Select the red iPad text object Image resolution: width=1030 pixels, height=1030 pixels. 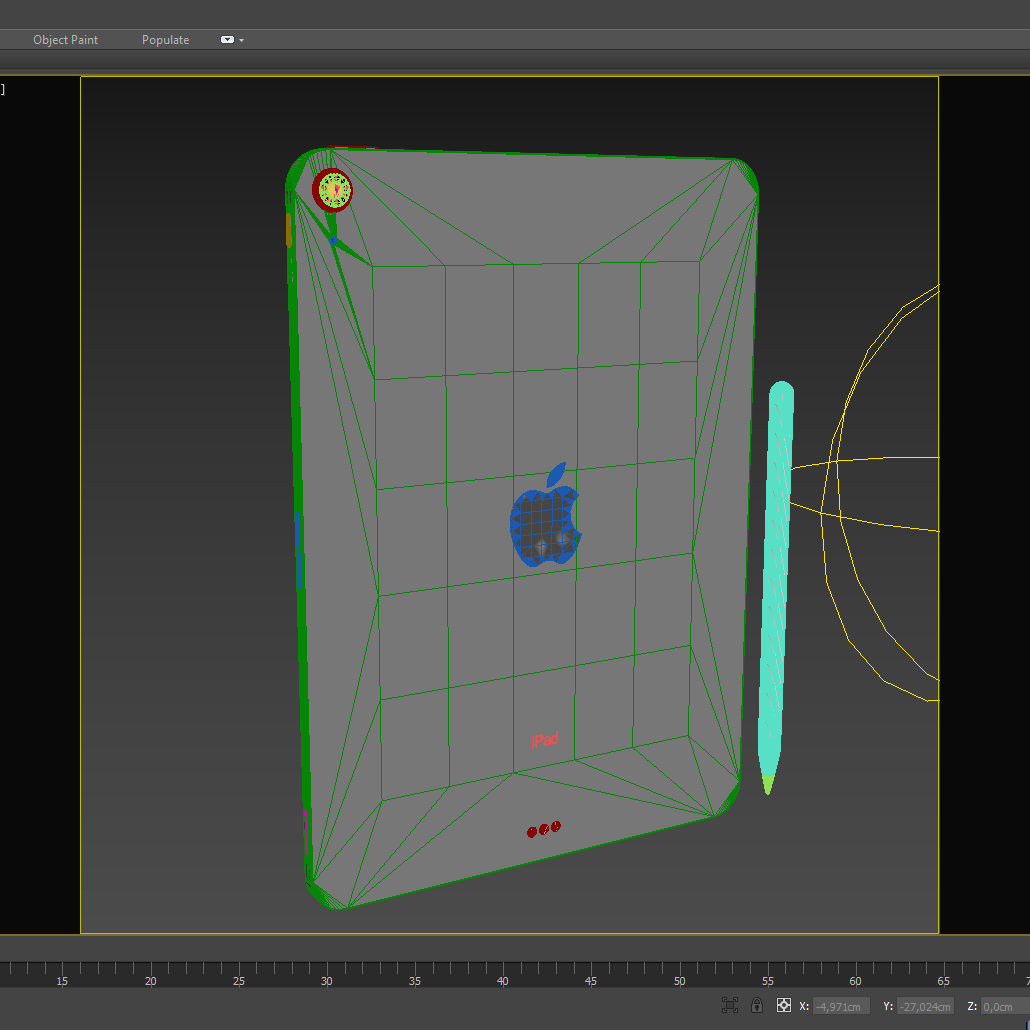click(x=544, y=741)
